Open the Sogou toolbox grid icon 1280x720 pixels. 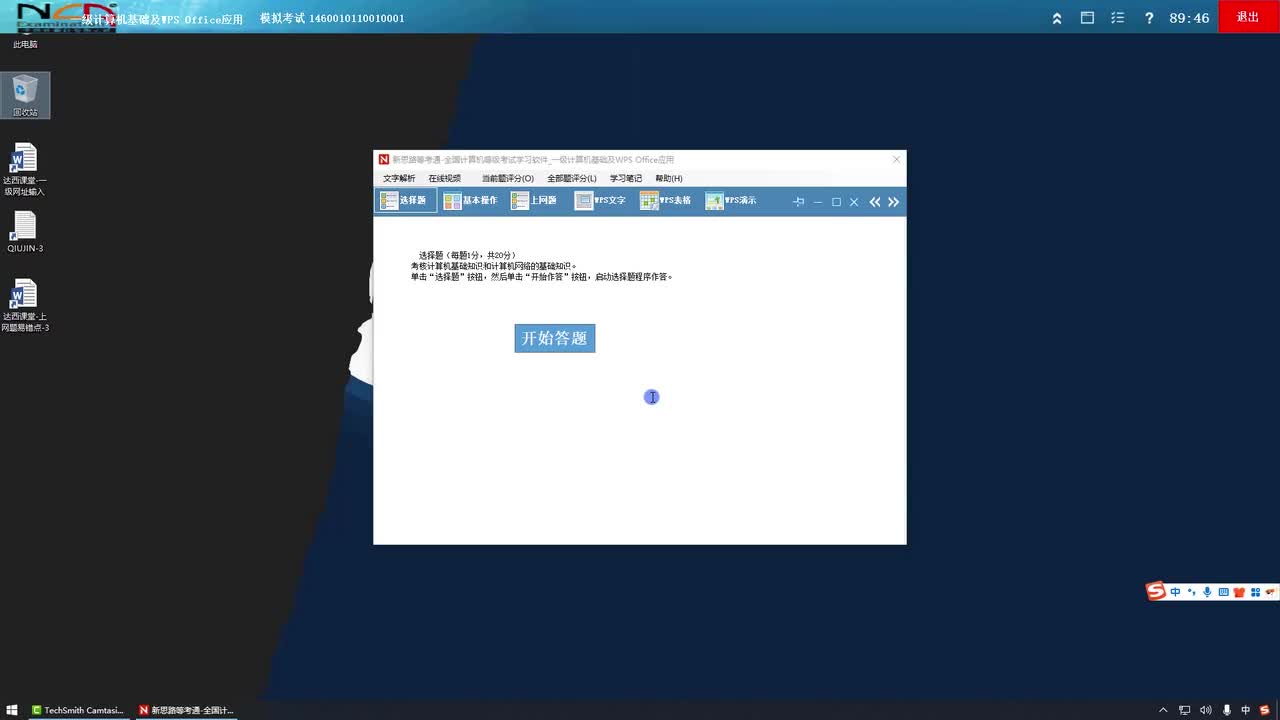[1255, 592]
